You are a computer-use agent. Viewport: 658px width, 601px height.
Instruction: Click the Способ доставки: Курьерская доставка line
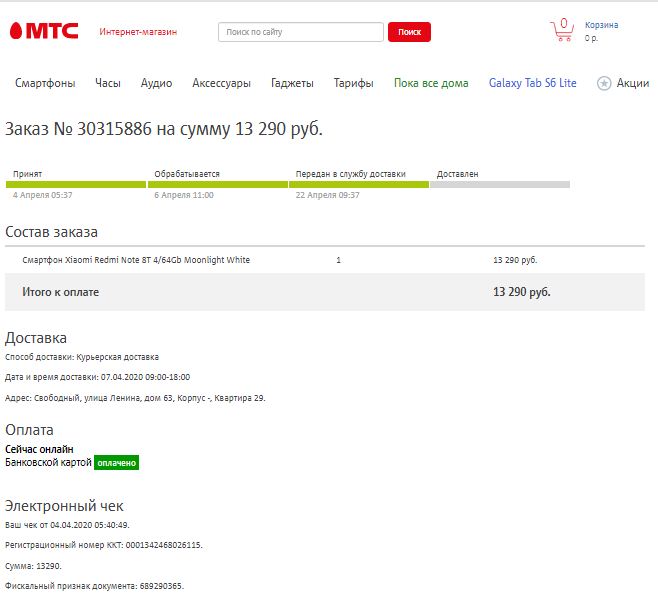click(x=82, y=357)
